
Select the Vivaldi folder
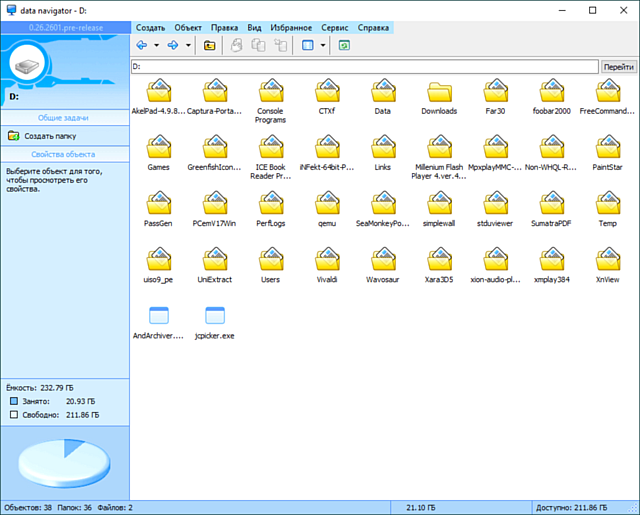point(326,261)
